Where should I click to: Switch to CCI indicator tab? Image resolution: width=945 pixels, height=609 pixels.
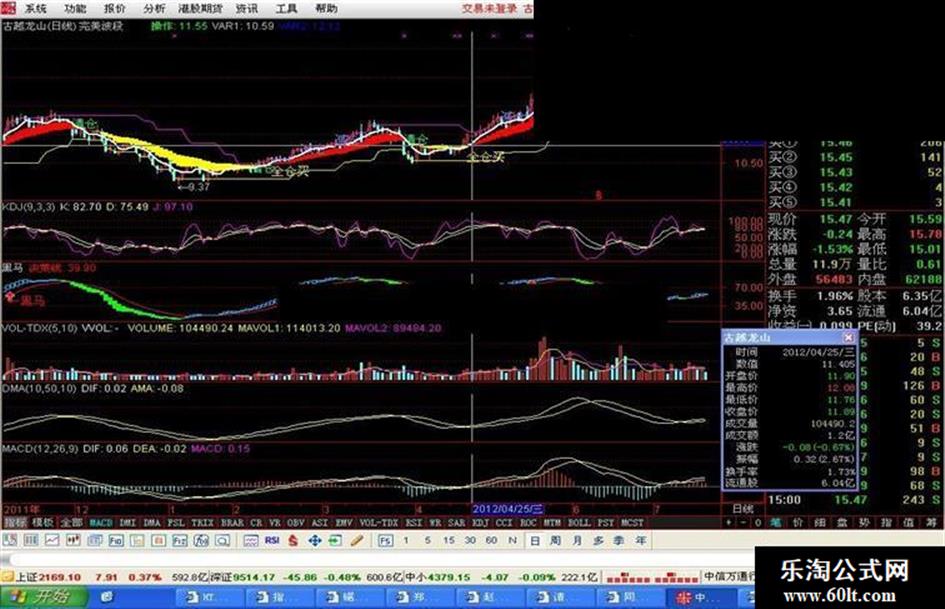(x=504, y=523)
